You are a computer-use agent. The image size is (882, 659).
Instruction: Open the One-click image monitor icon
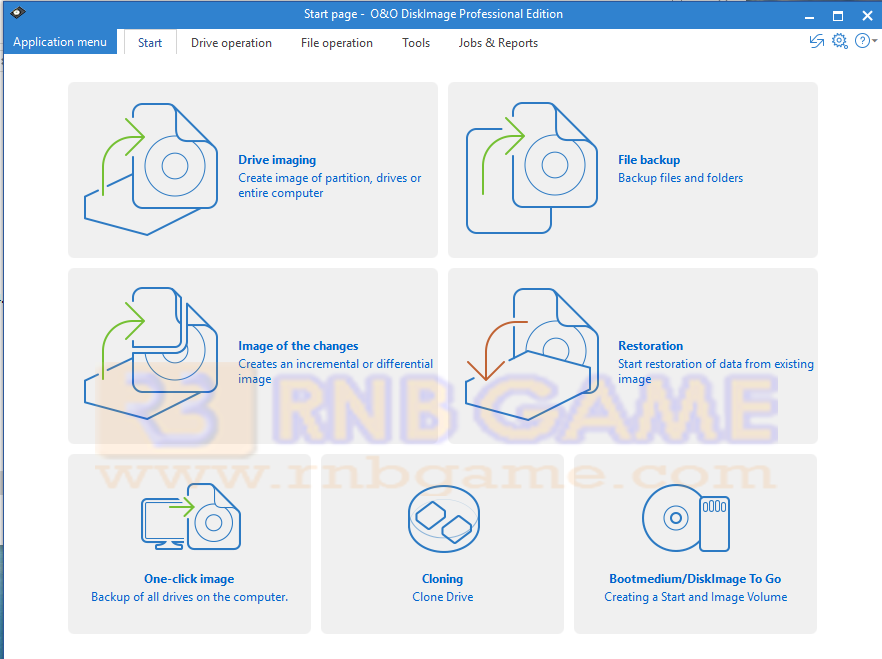tap(191, 517)
